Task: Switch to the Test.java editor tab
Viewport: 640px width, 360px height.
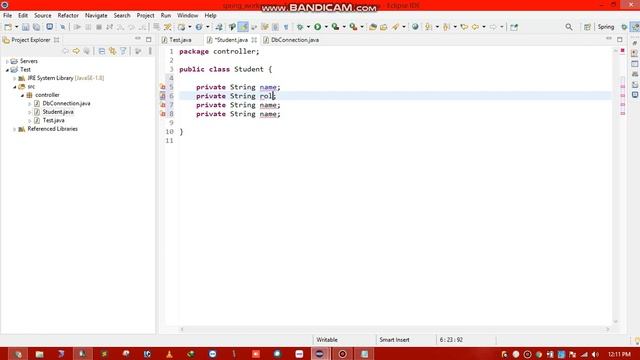Action: (177, 40)
